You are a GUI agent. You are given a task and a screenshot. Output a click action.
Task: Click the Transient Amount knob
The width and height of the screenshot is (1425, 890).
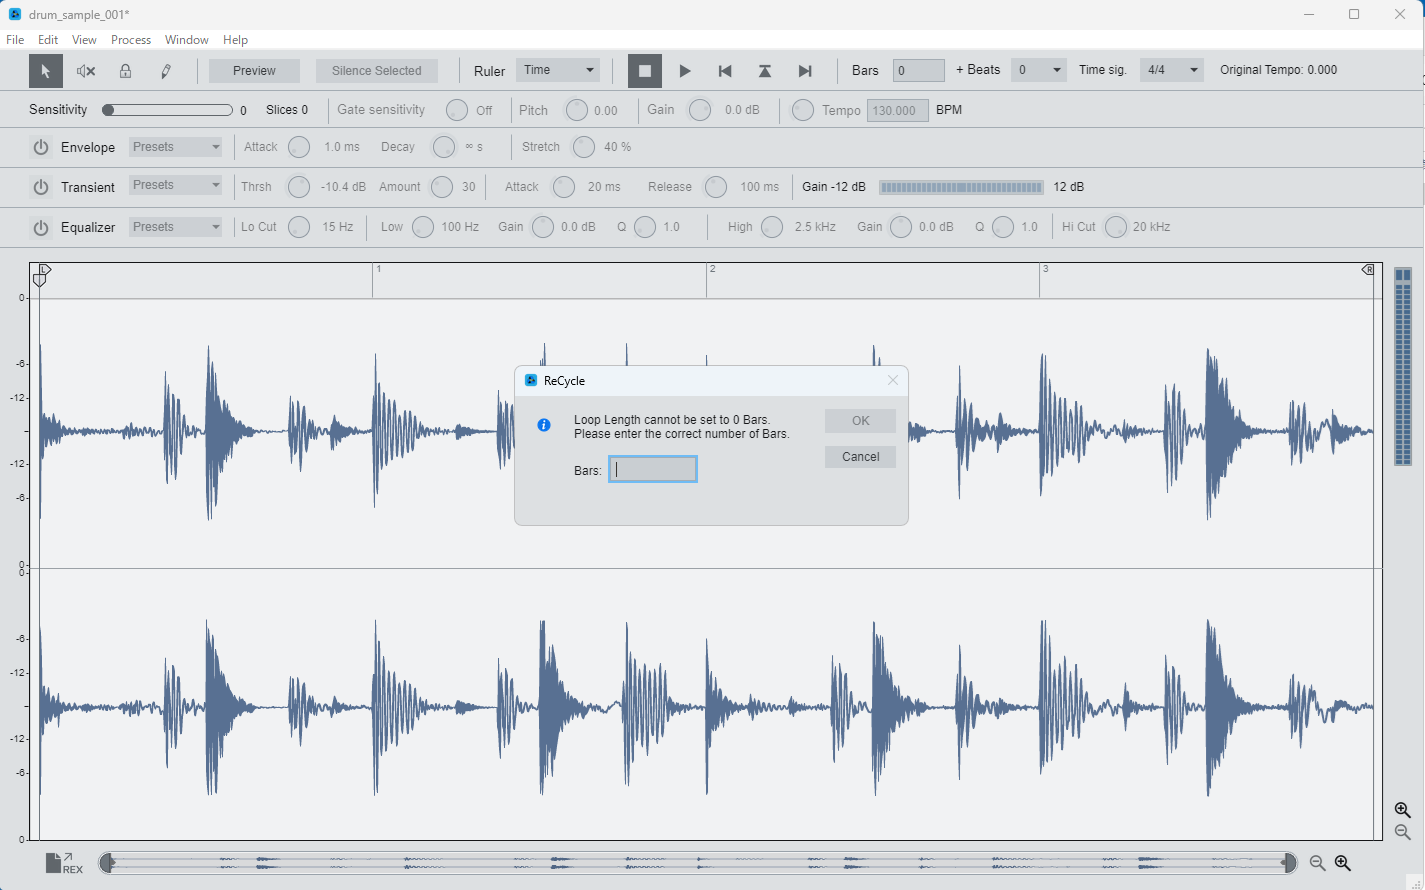coord(441,187)
